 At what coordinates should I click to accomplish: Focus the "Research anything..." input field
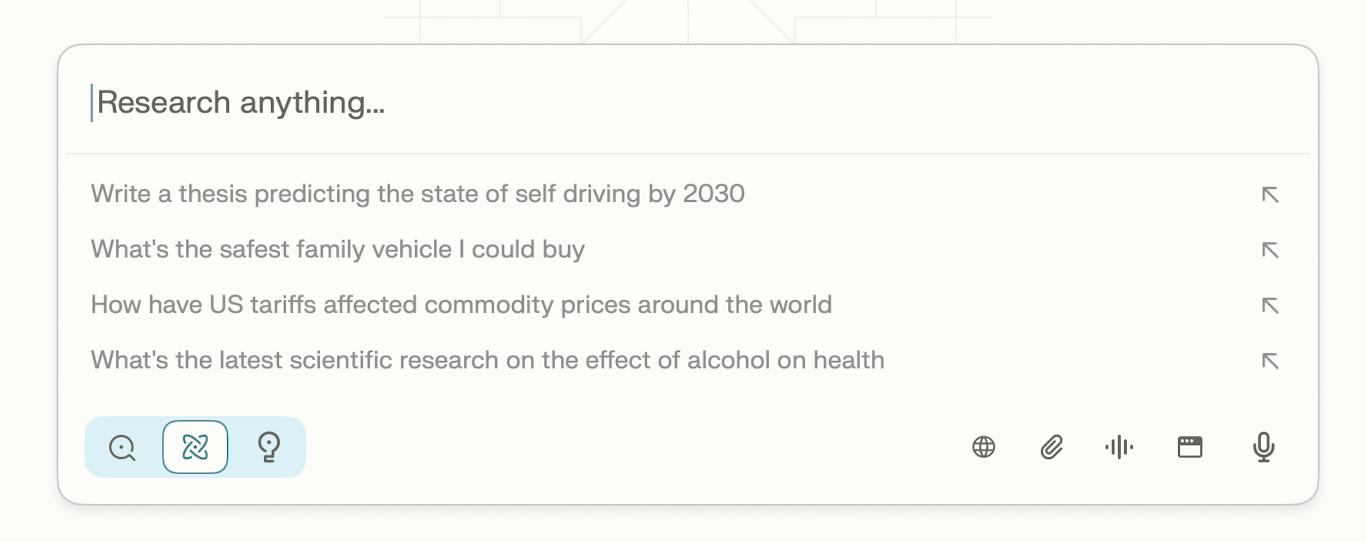coord(600,103)
